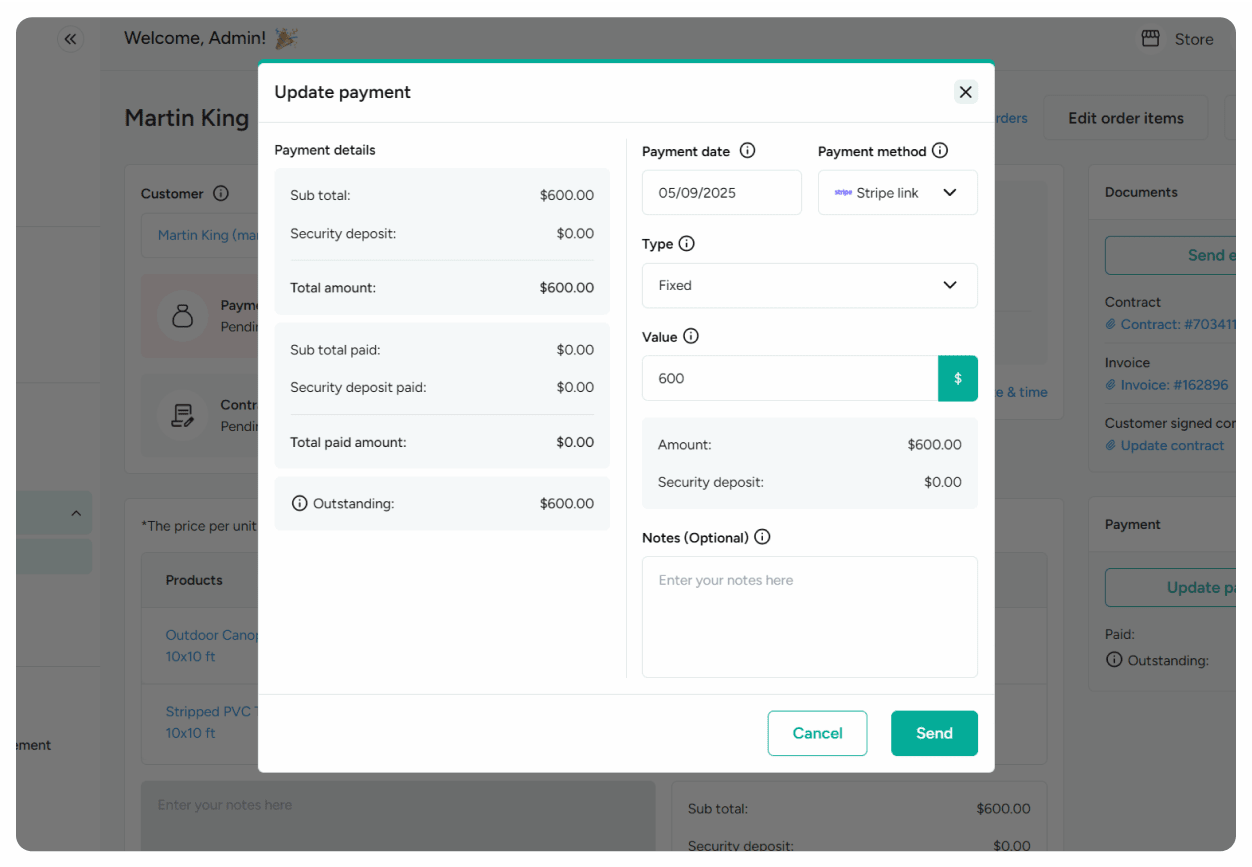Click the Outstanding info icon
The width and height of the screenshot is (1252, 867).
coord(299,503)
